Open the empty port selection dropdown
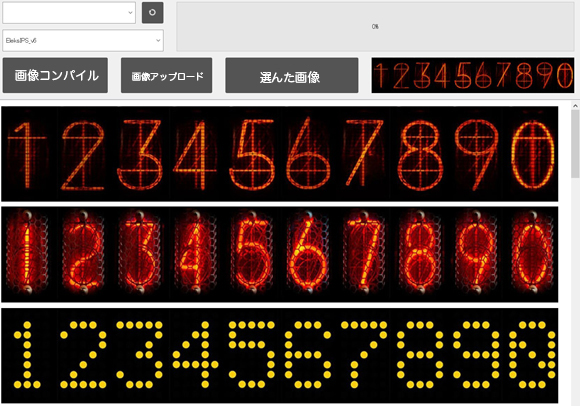The image size is (580, 406). [69, 13]
